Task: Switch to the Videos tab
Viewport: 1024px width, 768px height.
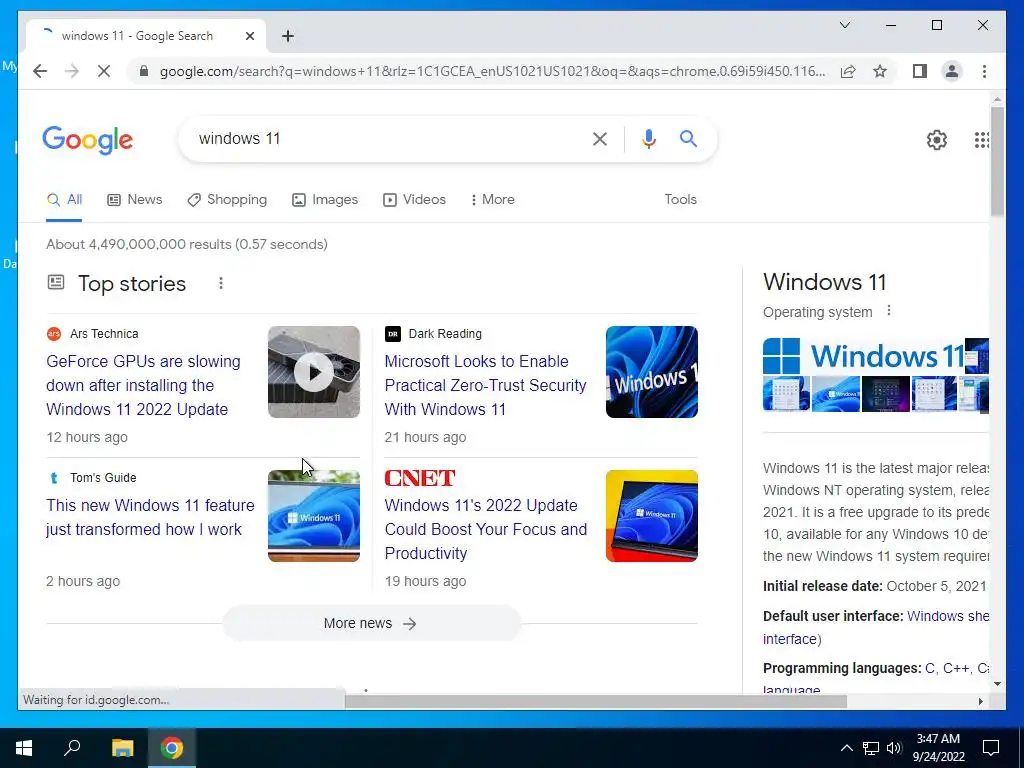Action: 414,200
